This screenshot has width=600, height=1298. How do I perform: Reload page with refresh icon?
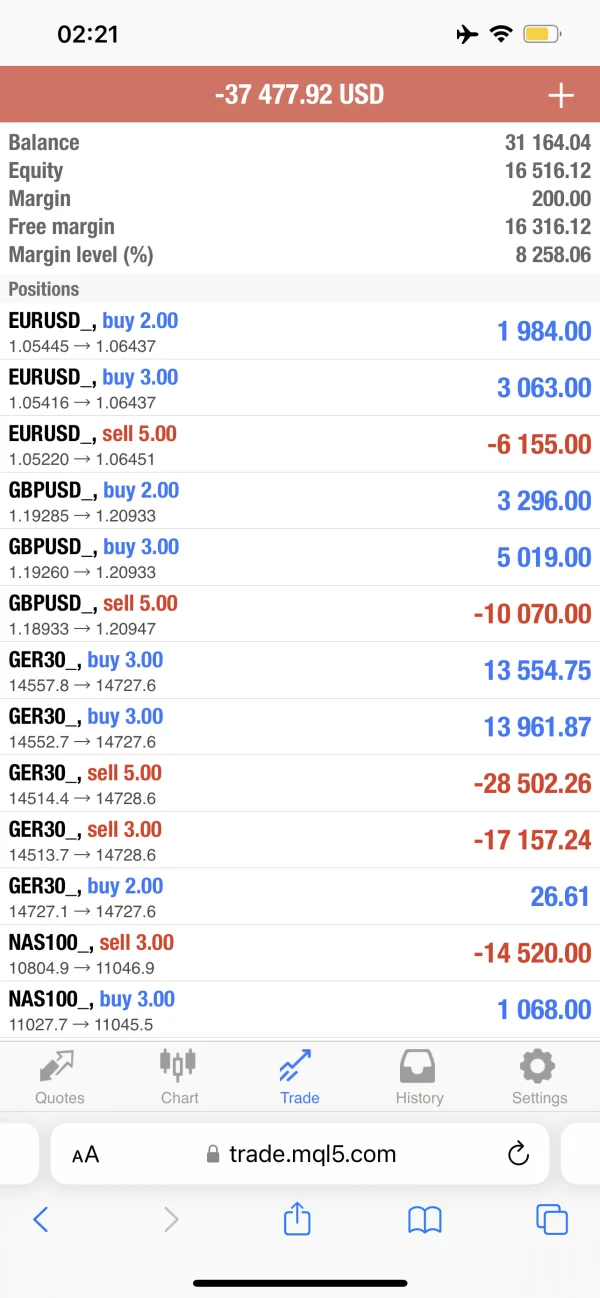(x=518, y=1154)
